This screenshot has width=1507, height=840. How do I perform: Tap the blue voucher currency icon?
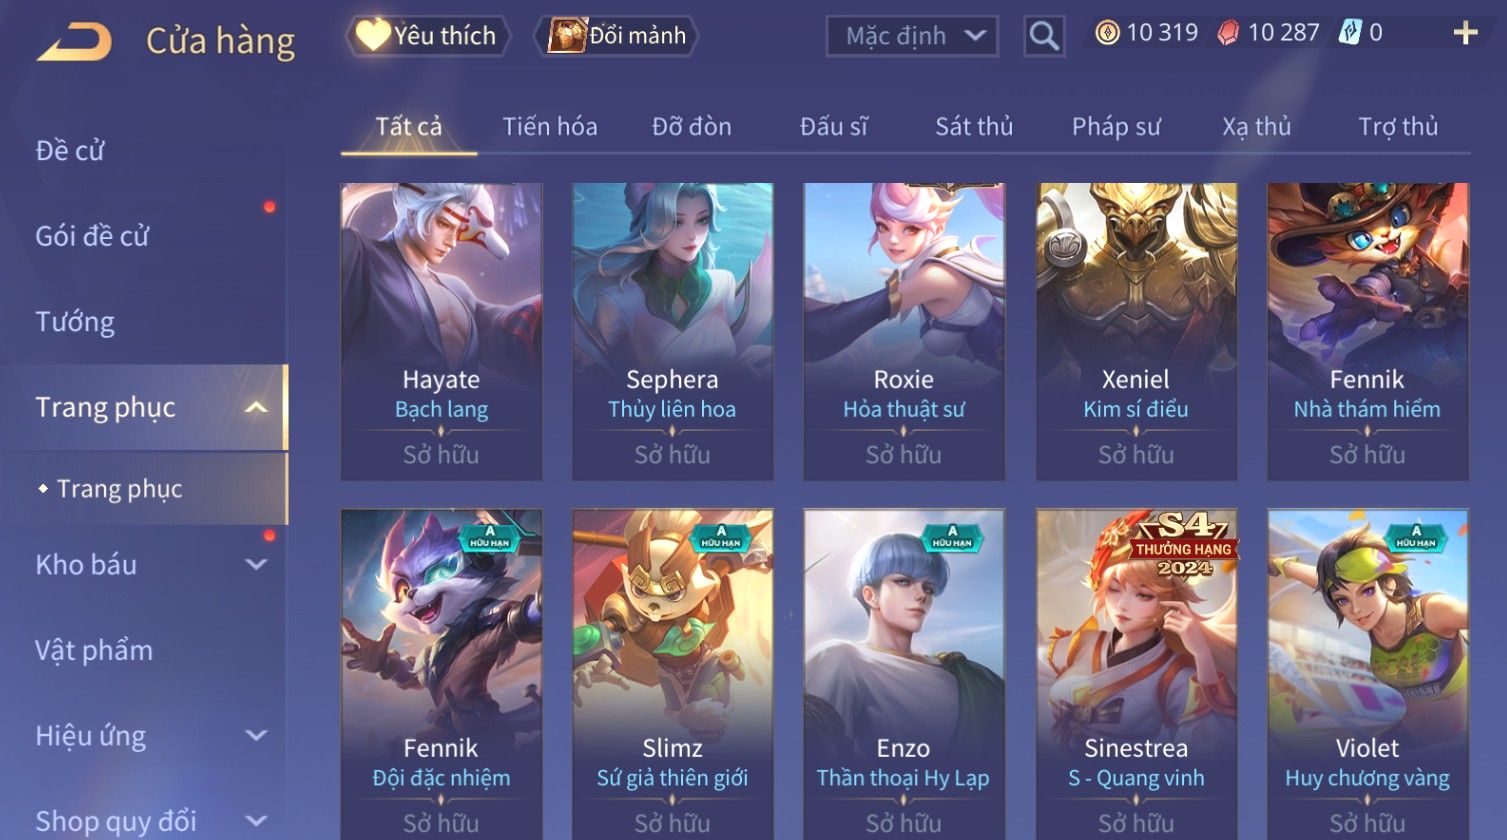(x=1350, y=32)
